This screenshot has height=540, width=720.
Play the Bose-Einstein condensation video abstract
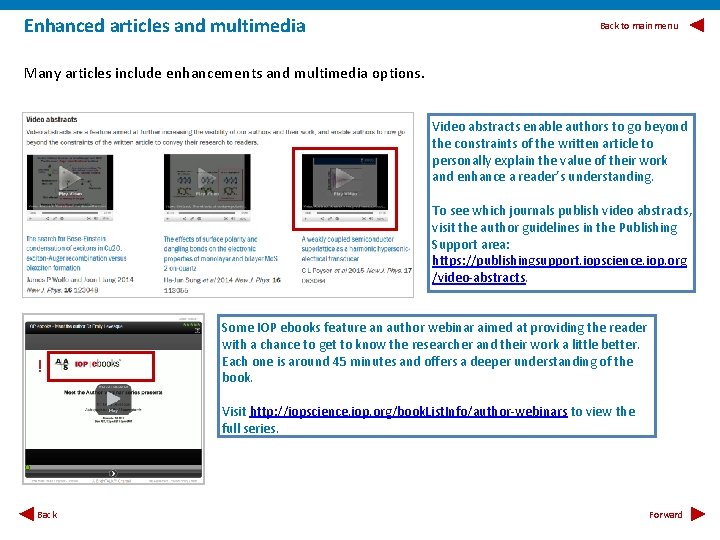pos(70,178)
